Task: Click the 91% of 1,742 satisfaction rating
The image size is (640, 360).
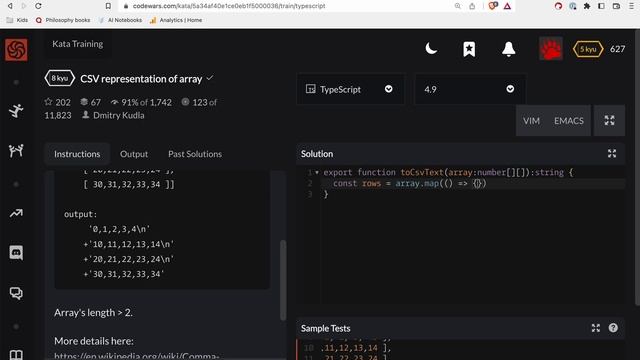Action: [141, 102]
